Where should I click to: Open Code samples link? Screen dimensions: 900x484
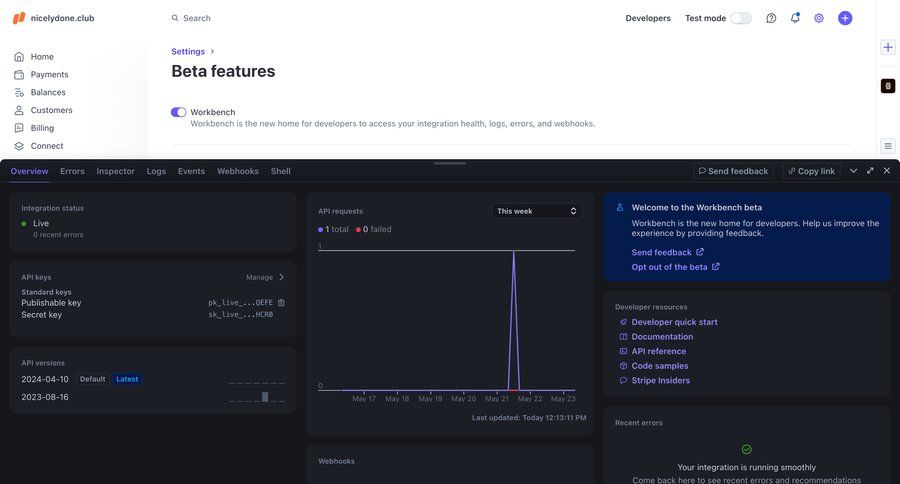tap(660, 366)
